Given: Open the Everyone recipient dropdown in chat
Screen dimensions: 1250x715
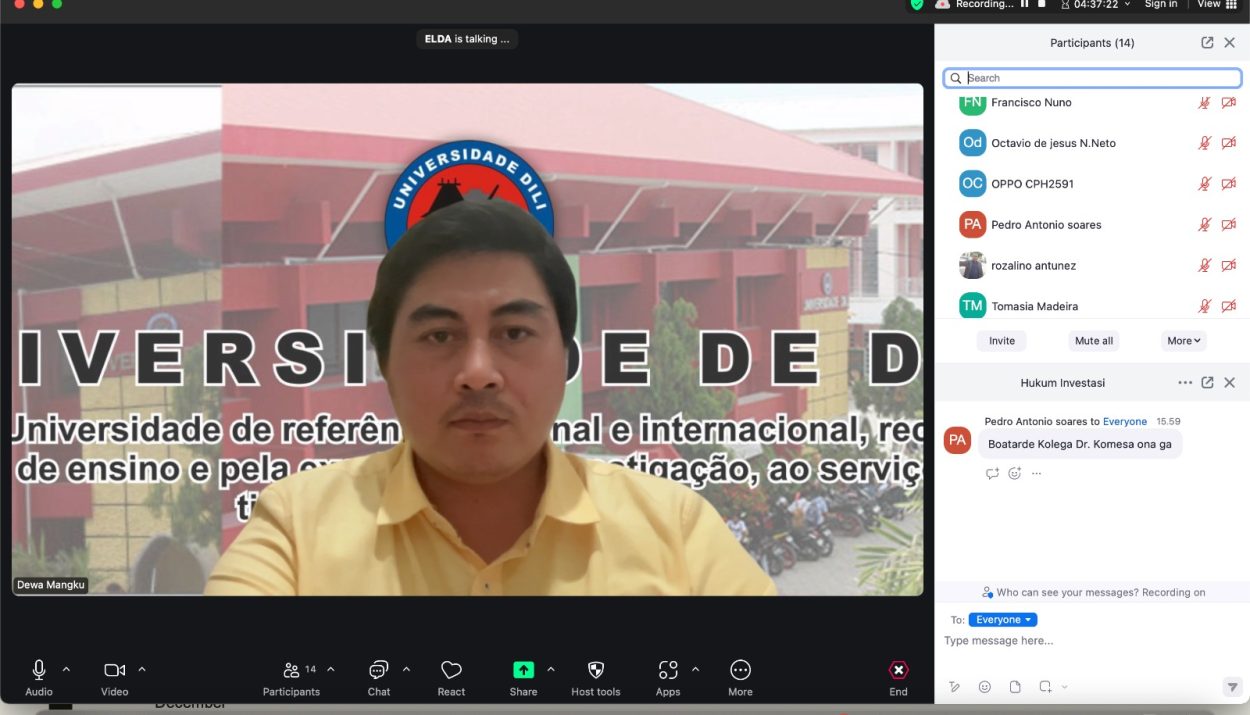Looking at the screenshot, I should 1003,619.
